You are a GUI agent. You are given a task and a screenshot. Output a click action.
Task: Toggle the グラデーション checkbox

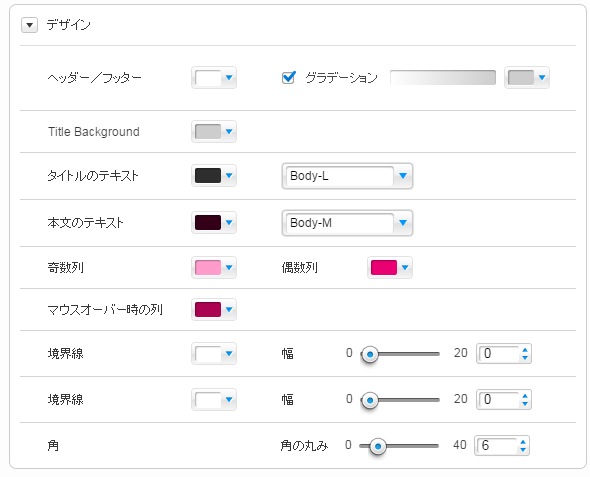(289, 77)
